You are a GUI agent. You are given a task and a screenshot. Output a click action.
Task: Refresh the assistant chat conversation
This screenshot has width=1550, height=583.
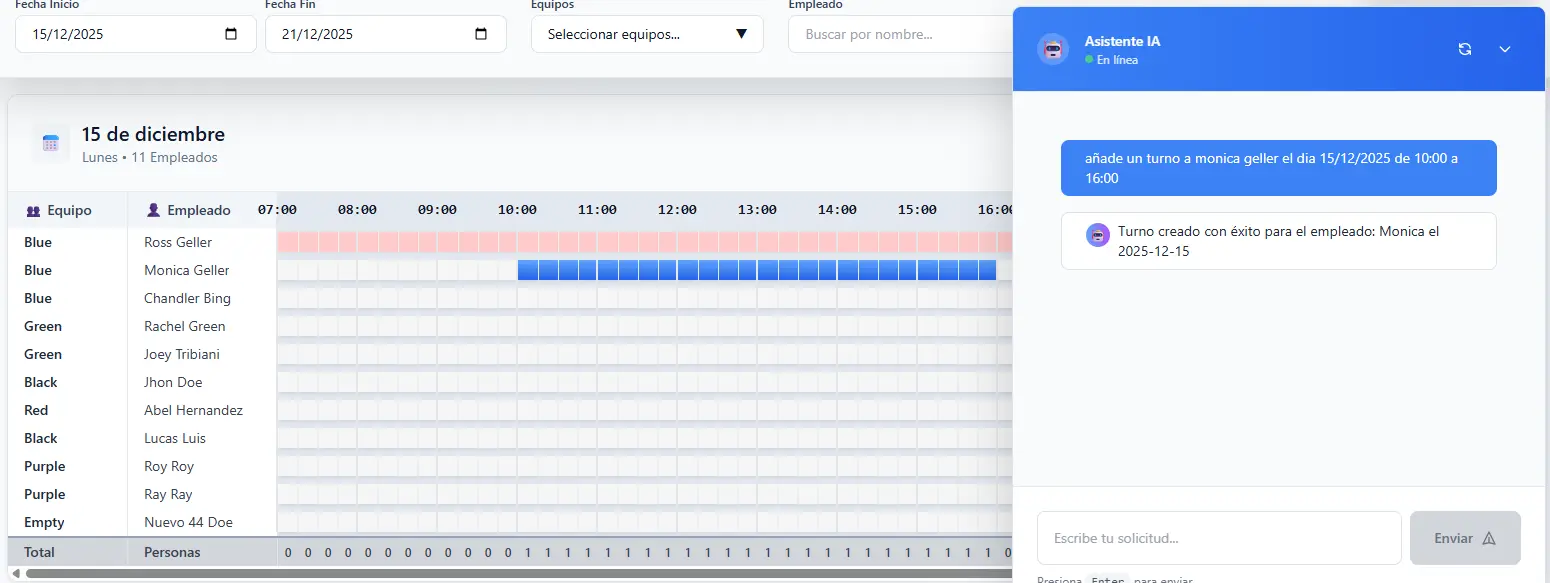click(1465, 49)
